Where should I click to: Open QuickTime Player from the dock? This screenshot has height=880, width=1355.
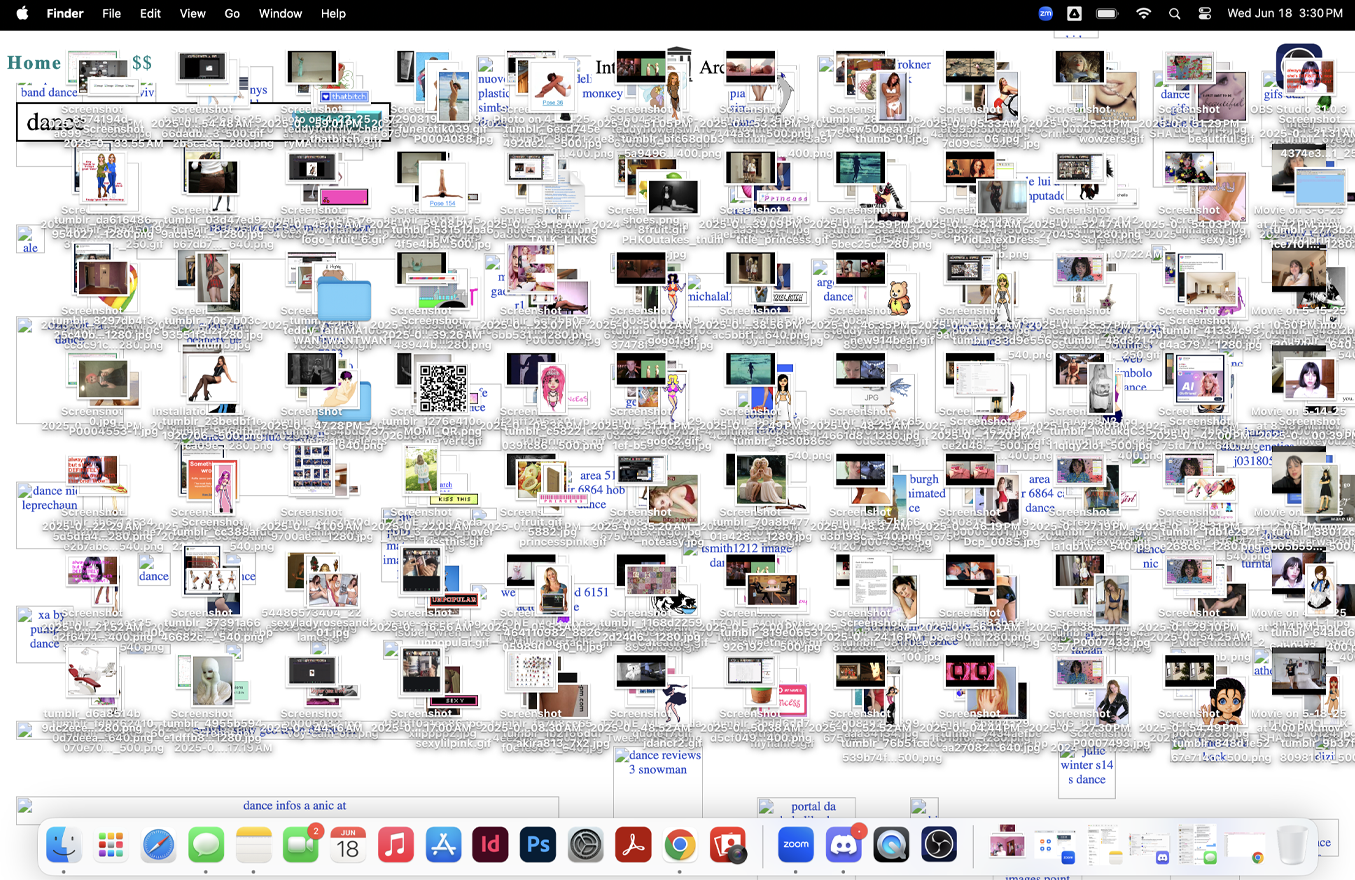(891, 846)
